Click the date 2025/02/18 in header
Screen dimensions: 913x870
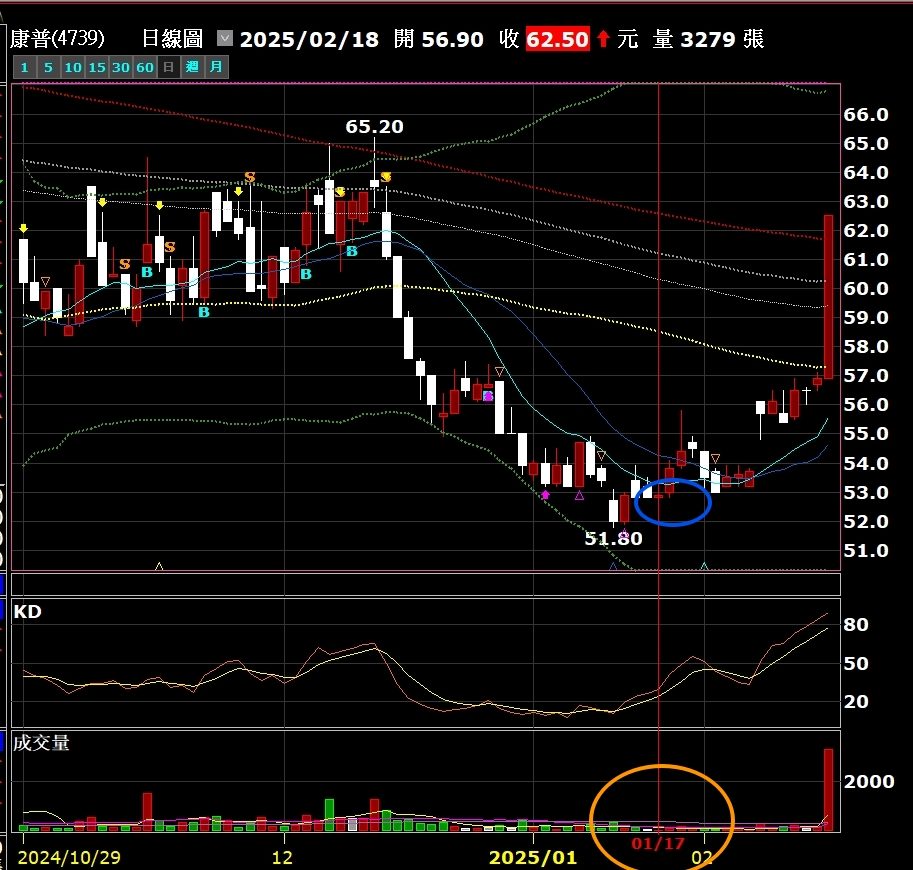pos(309,40)
